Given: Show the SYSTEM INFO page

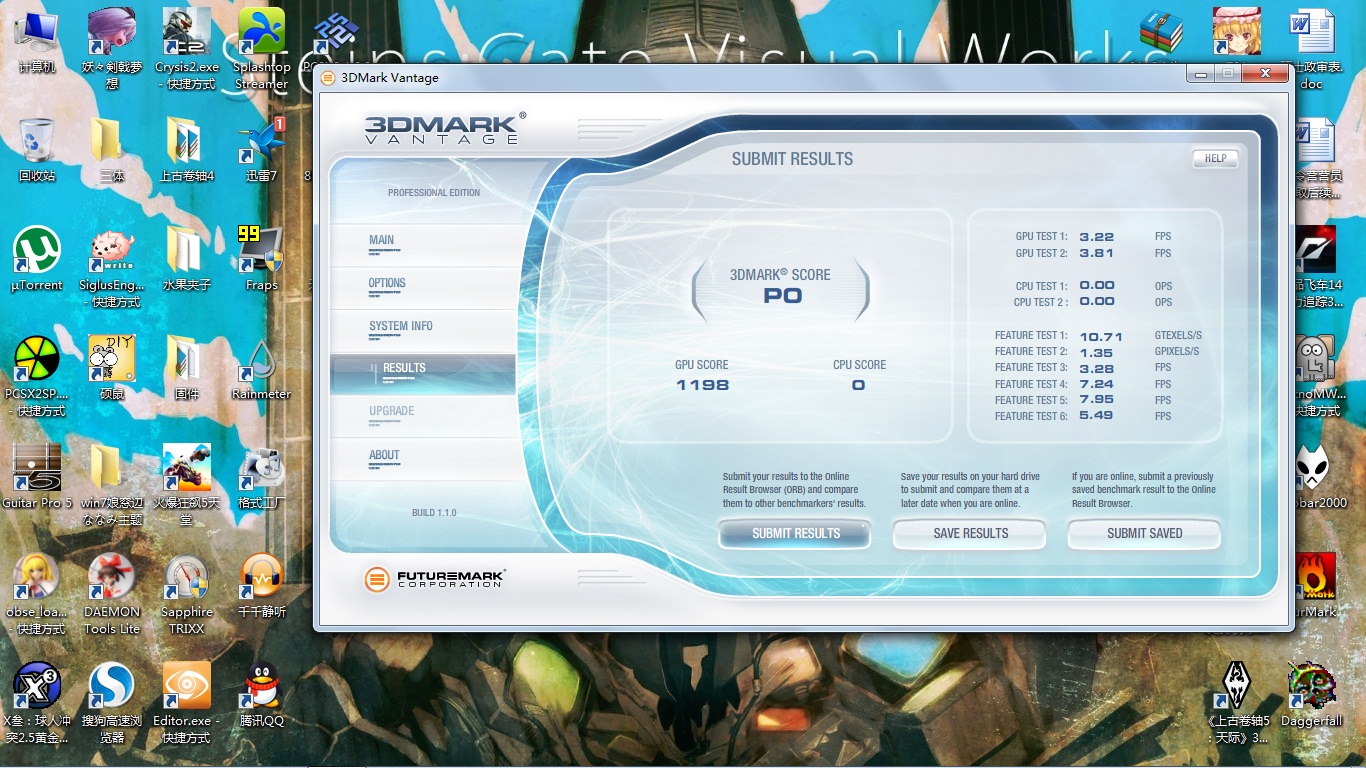Looking at the screenshot, I should click(x=401, y=326).
